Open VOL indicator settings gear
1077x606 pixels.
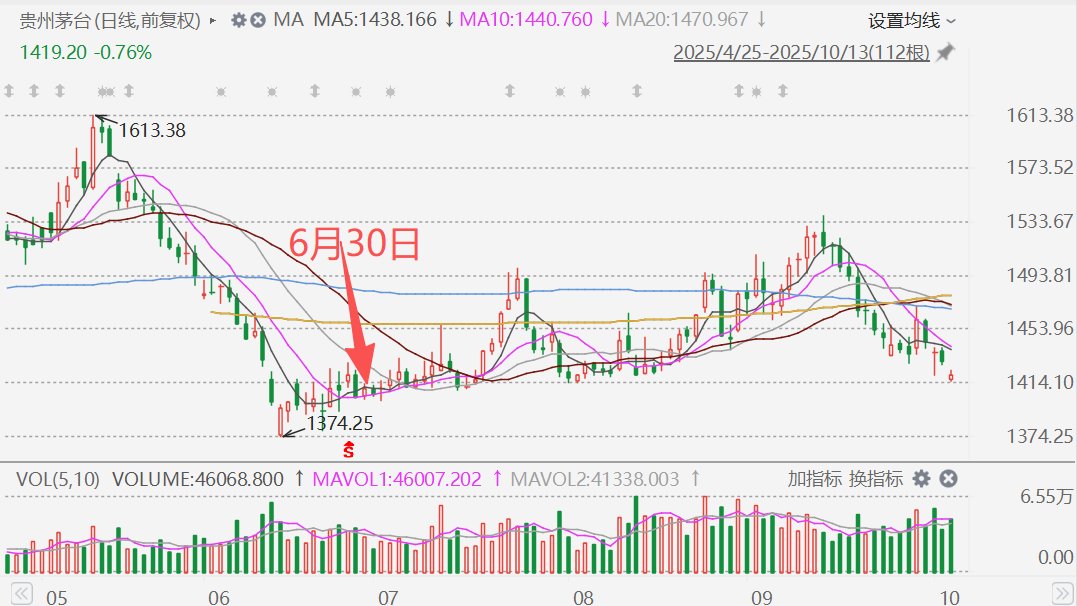click(921, 479)
